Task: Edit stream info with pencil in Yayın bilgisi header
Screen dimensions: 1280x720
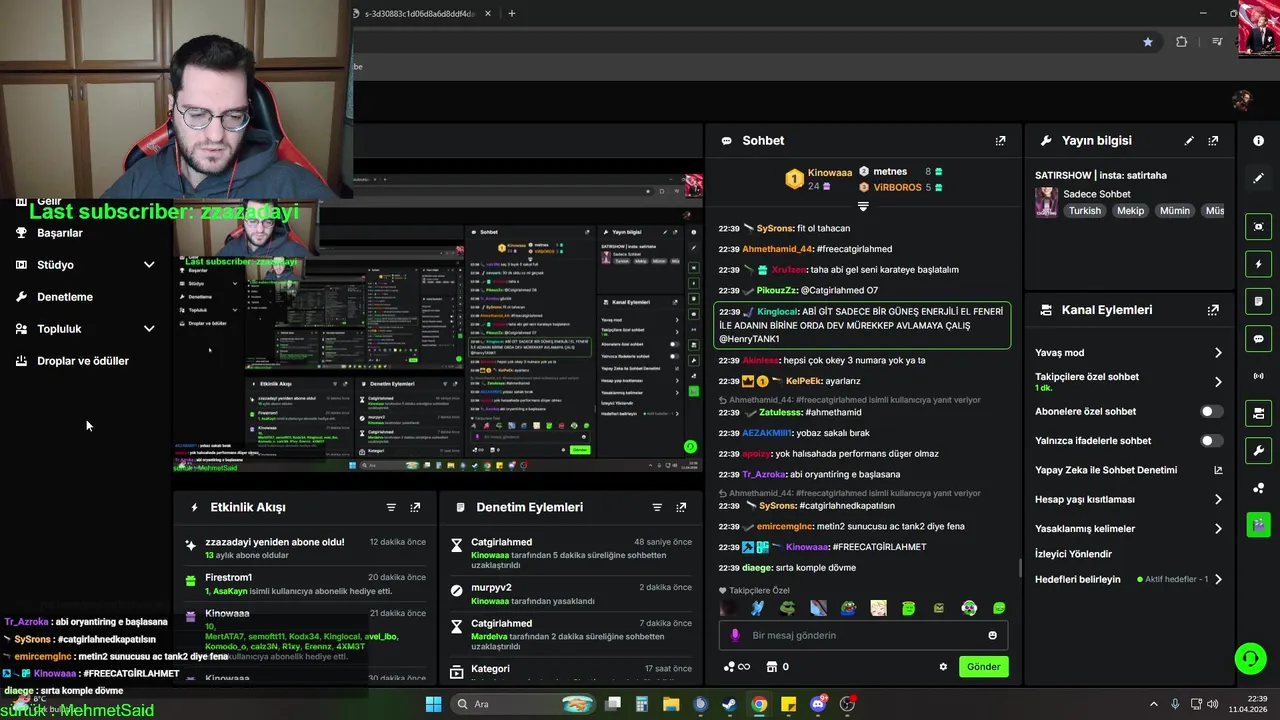Action: [1189, 141]
